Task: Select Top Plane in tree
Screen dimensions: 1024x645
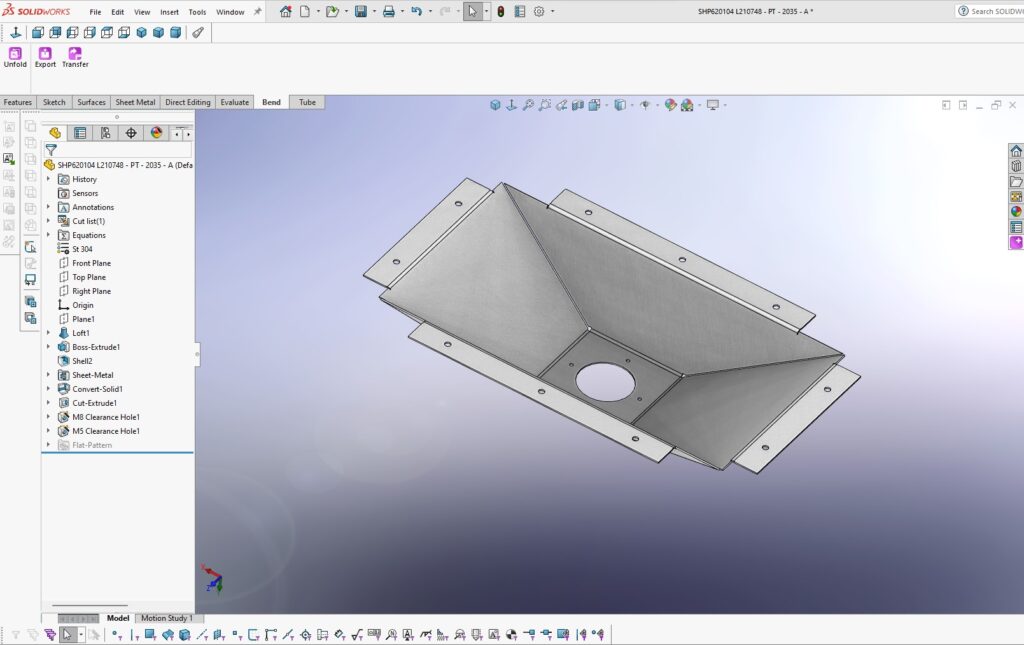Action: (89, 277)
